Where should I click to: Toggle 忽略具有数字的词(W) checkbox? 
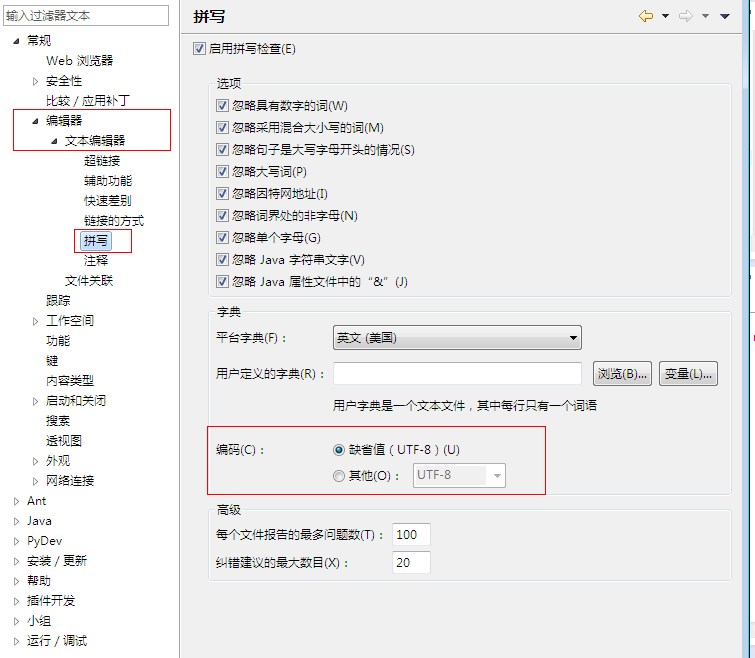222,105
